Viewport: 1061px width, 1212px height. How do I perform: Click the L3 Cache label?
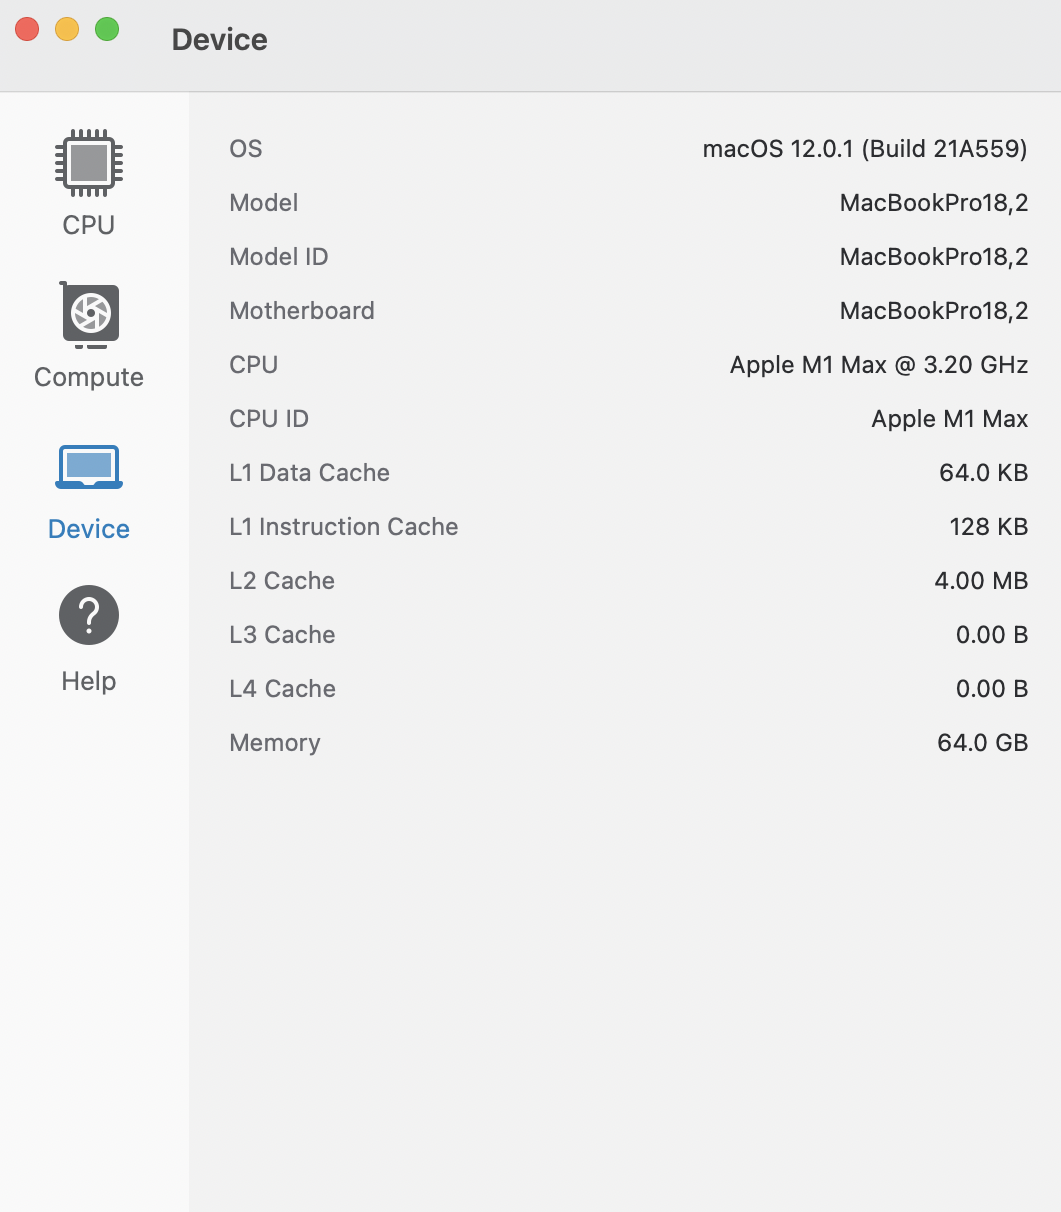[x=282, y=635]
